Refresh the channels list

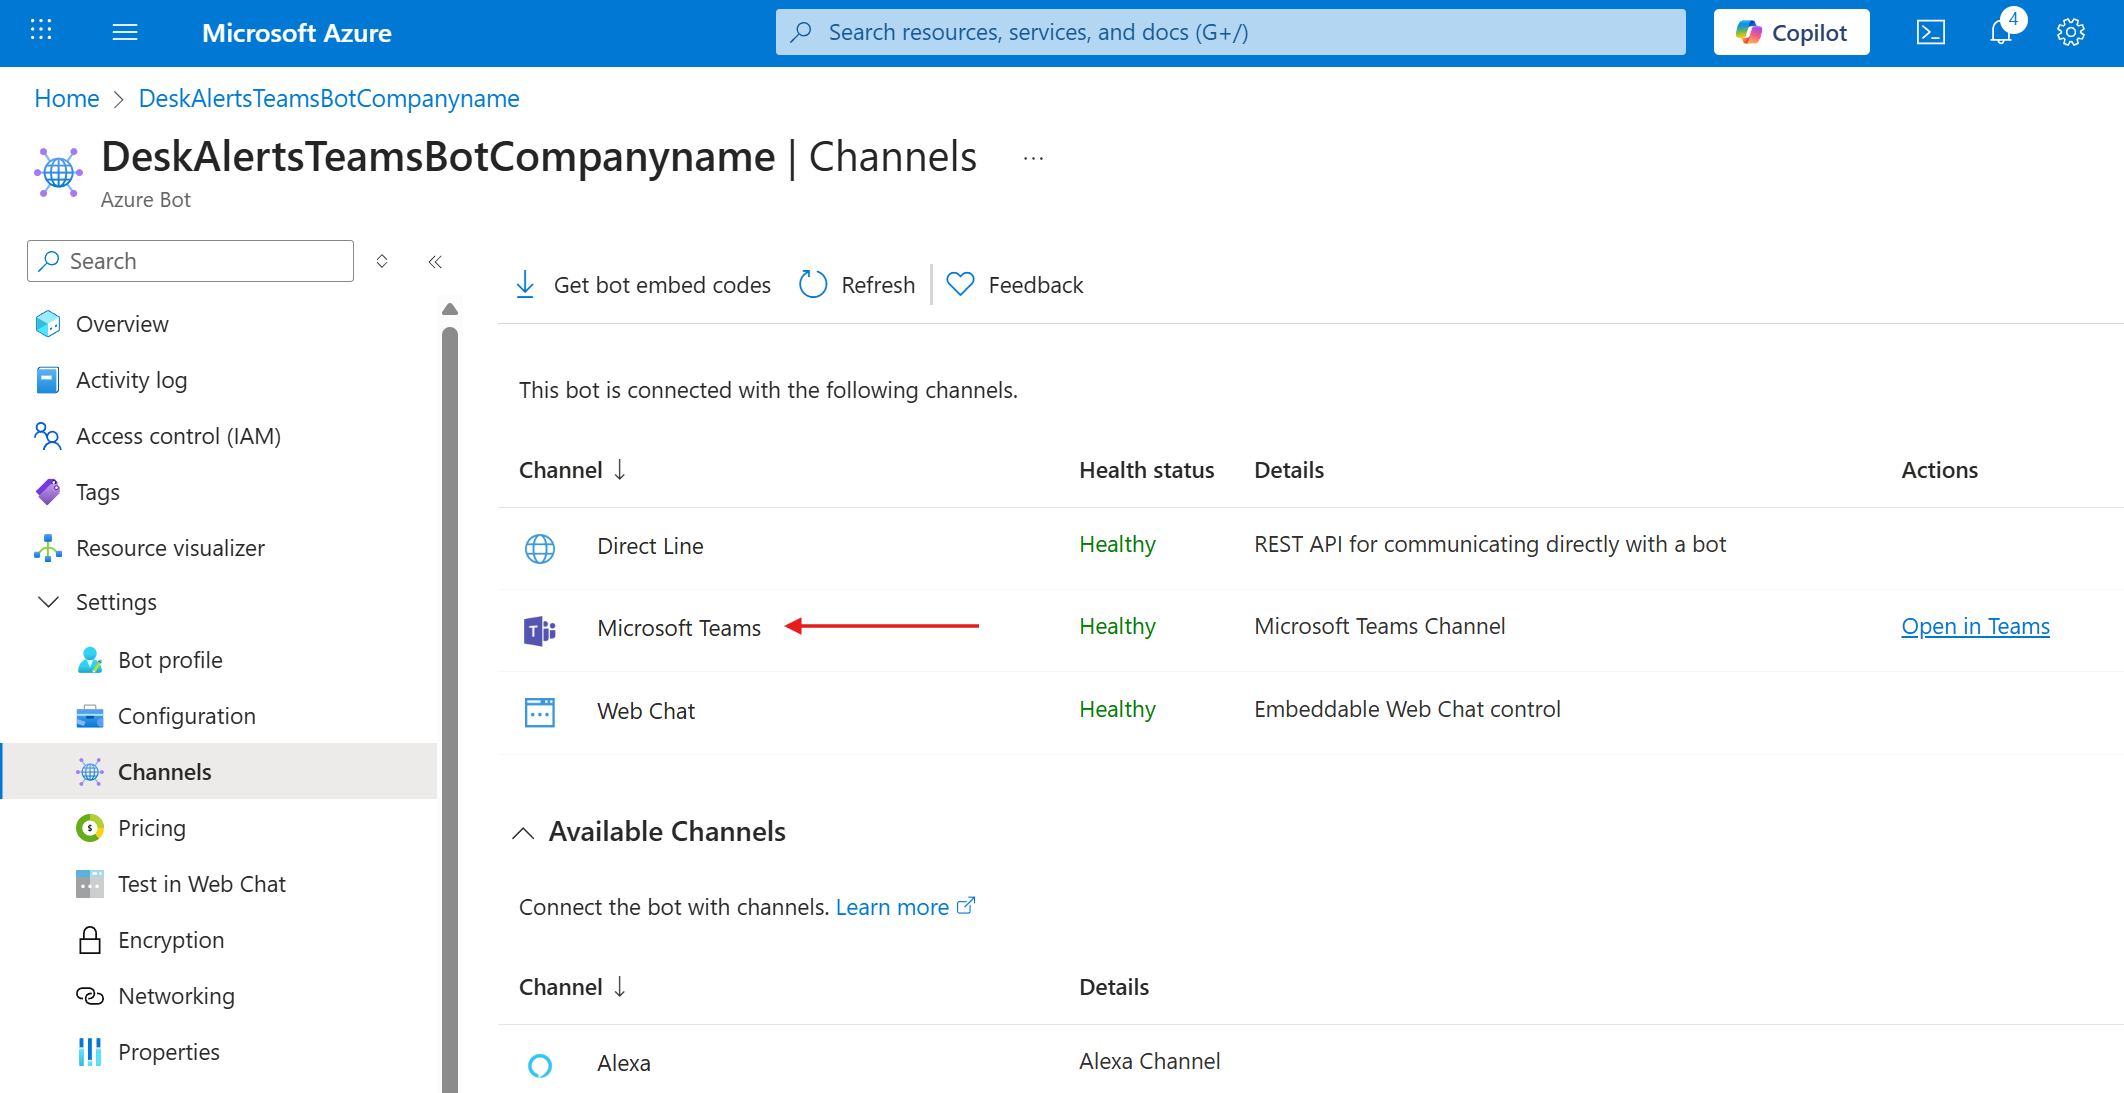coord(856,284)
